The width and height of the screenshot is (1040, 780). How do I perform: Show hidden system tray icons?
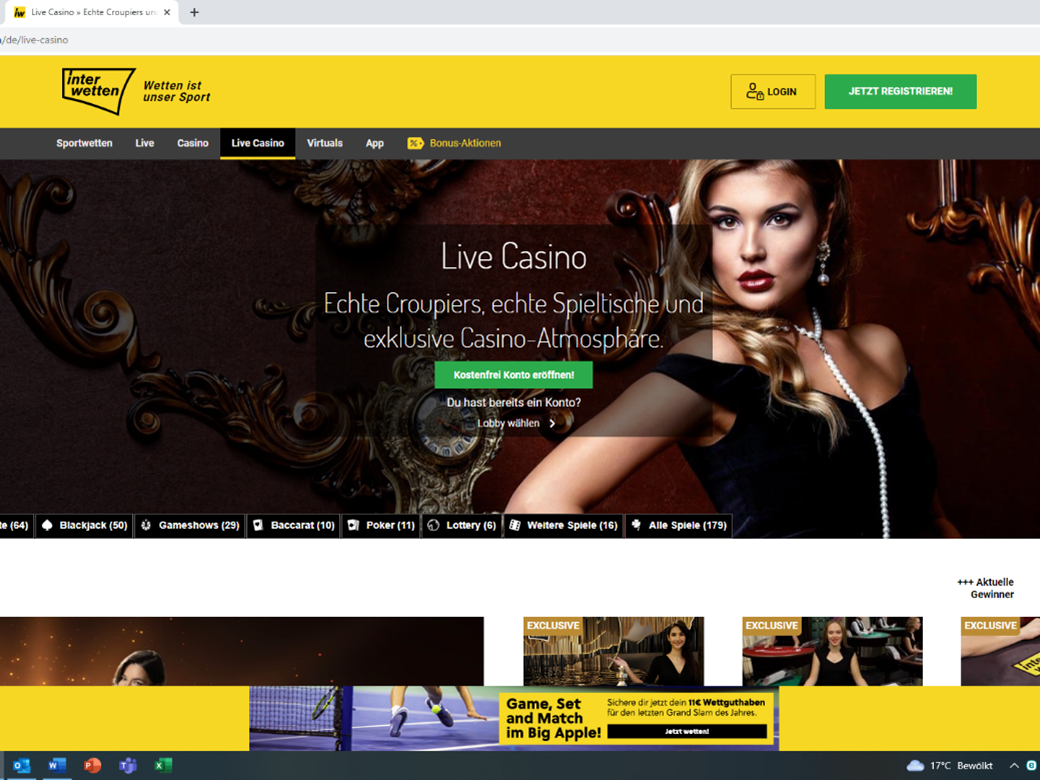coord(1013,766)
